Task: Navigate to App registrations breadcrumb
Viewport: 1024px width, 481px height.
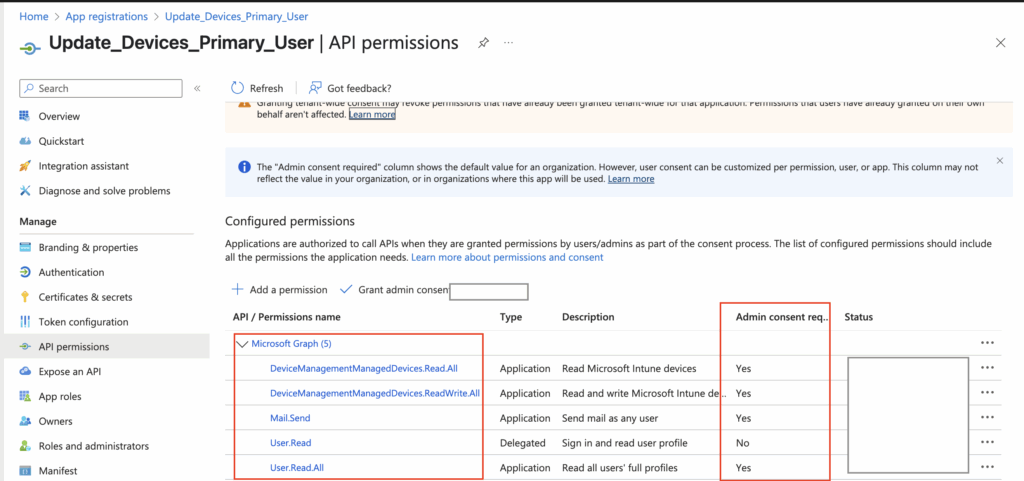Action: [107, 17]
